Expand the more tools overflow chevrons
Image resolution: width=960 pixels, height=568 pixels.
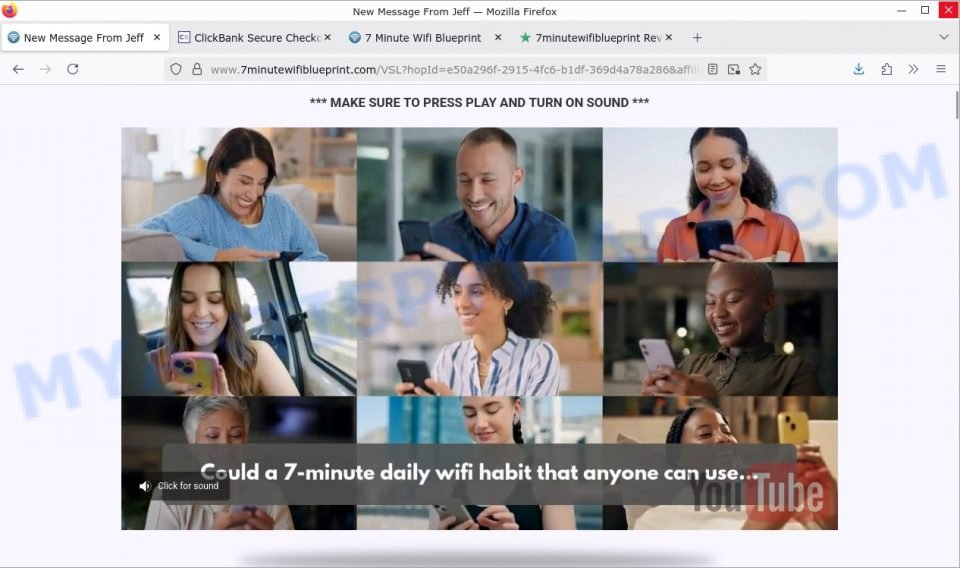pyautogui.click(x=913, y=69)
